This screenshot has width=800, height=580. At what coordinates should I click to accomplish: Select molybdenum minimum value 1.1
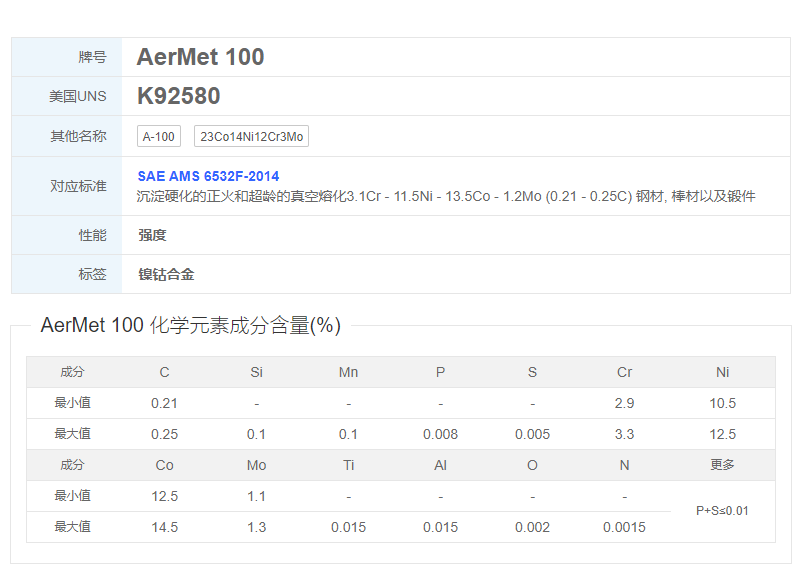[257, 496]
